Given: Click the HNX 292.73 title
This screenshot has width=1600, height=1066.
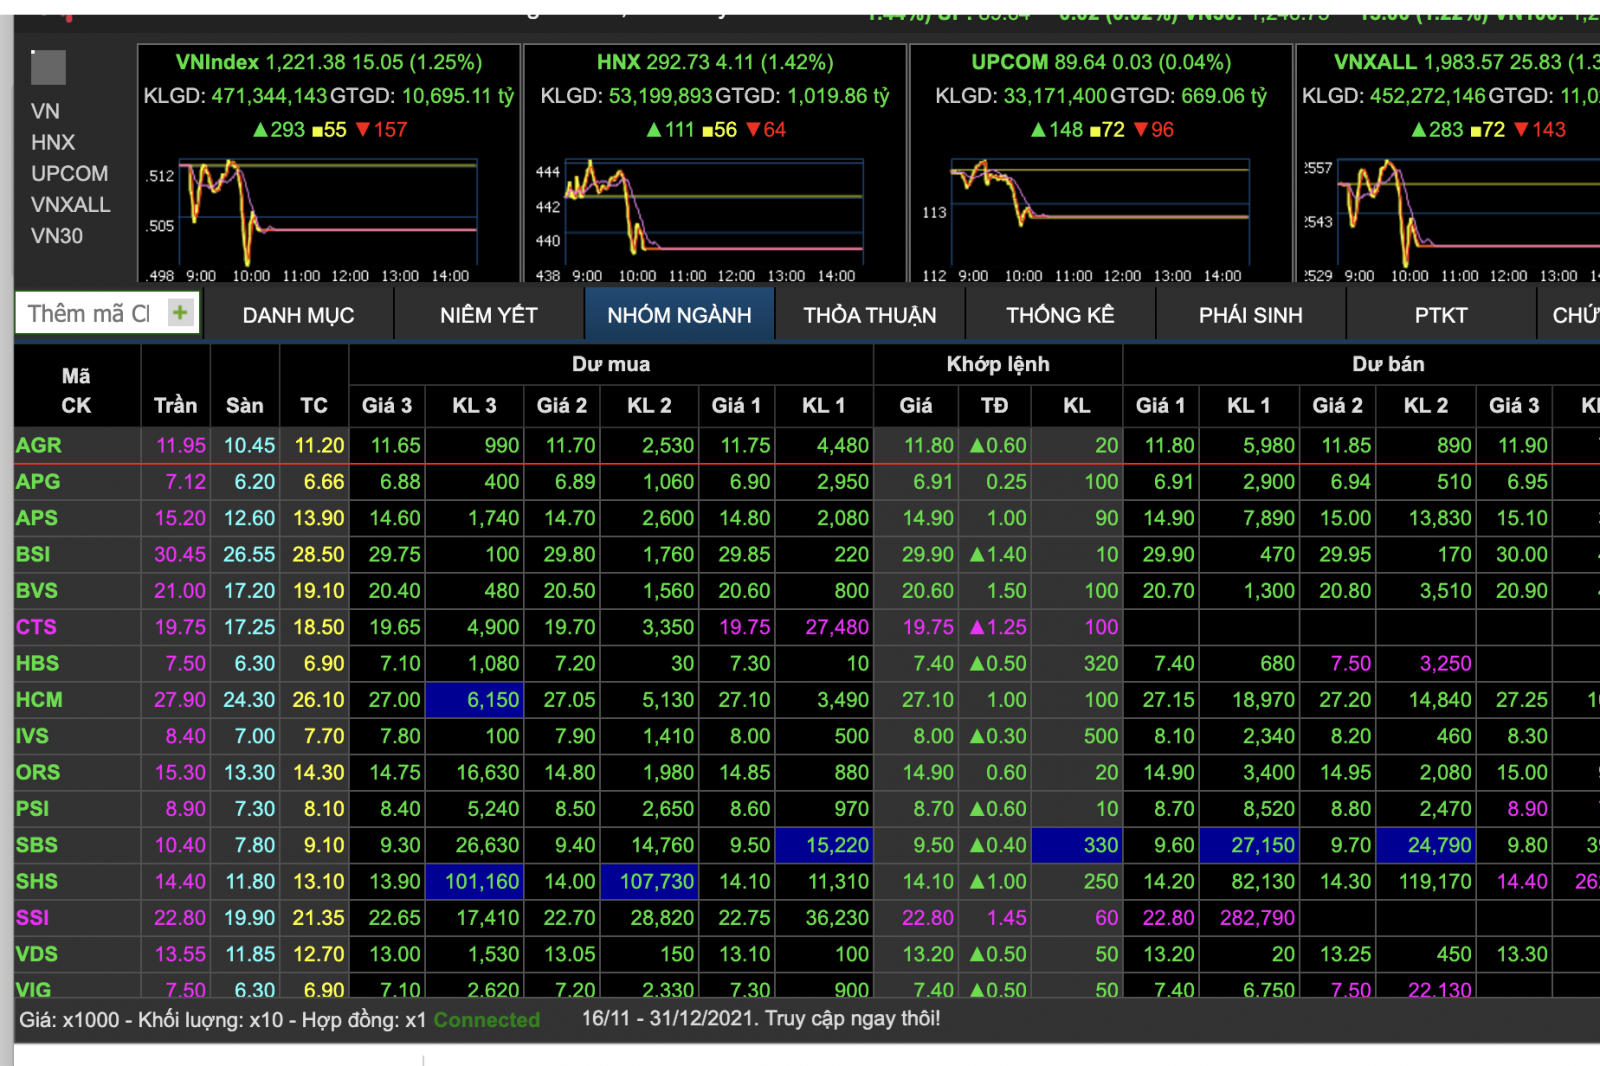Looking at the screenshot, I should tap(715, 62).
